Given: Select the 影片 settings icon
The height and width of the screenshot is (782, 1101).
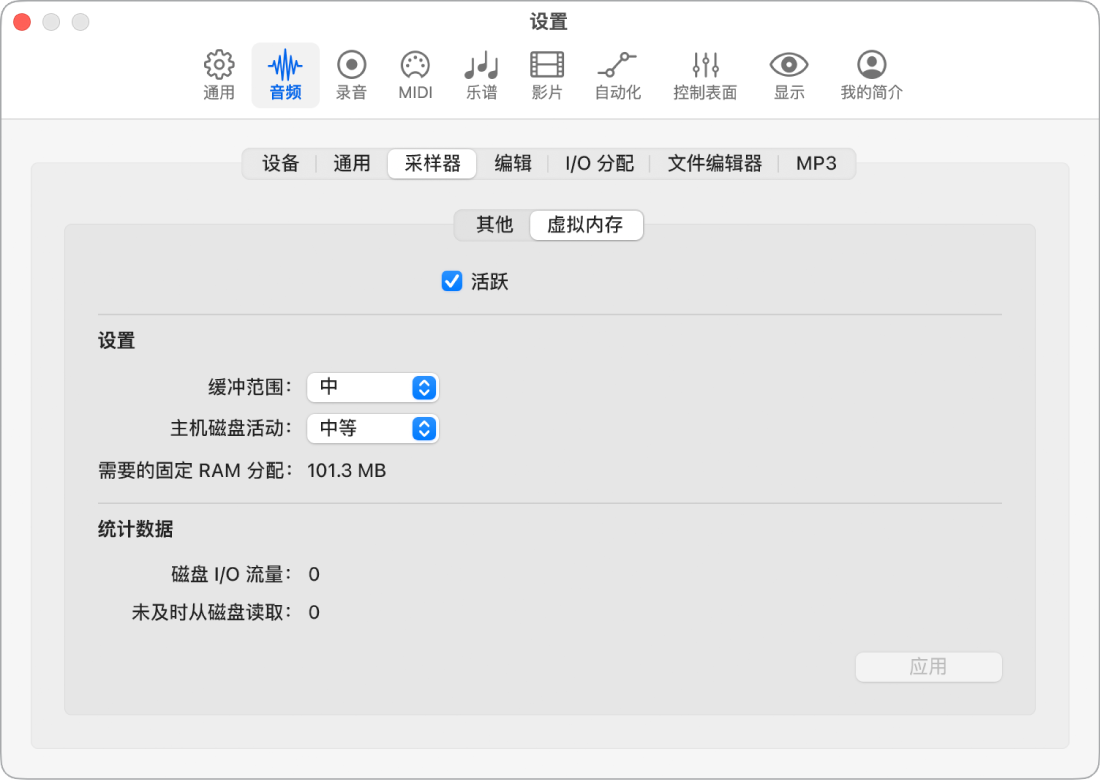Looking at the screenshot, I should coord(546,74).
